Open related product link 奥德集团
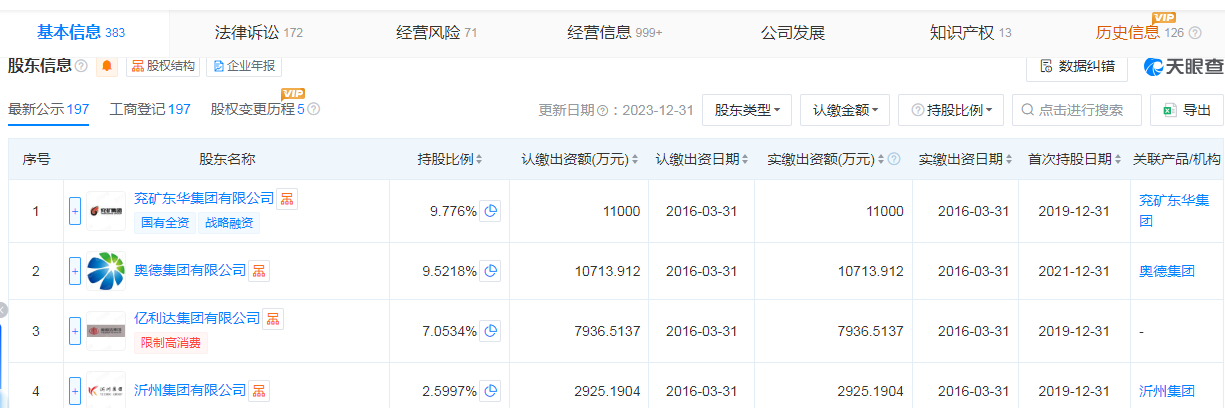 [1167, 271]
